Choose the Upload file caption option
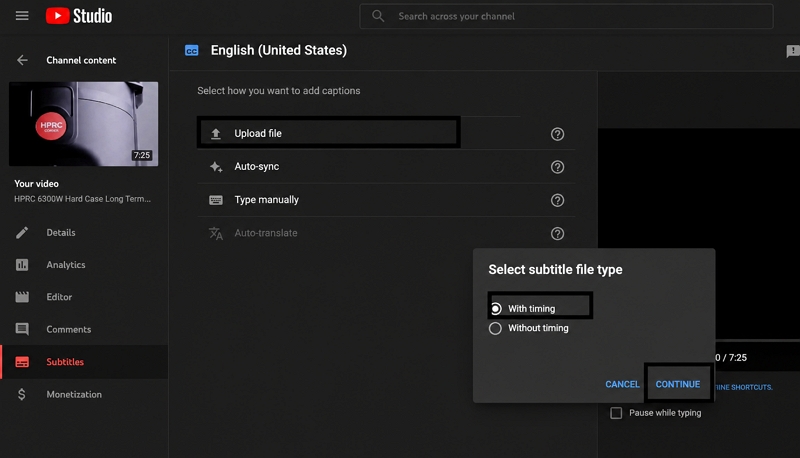Screen dimensions: 800x458 329,133
